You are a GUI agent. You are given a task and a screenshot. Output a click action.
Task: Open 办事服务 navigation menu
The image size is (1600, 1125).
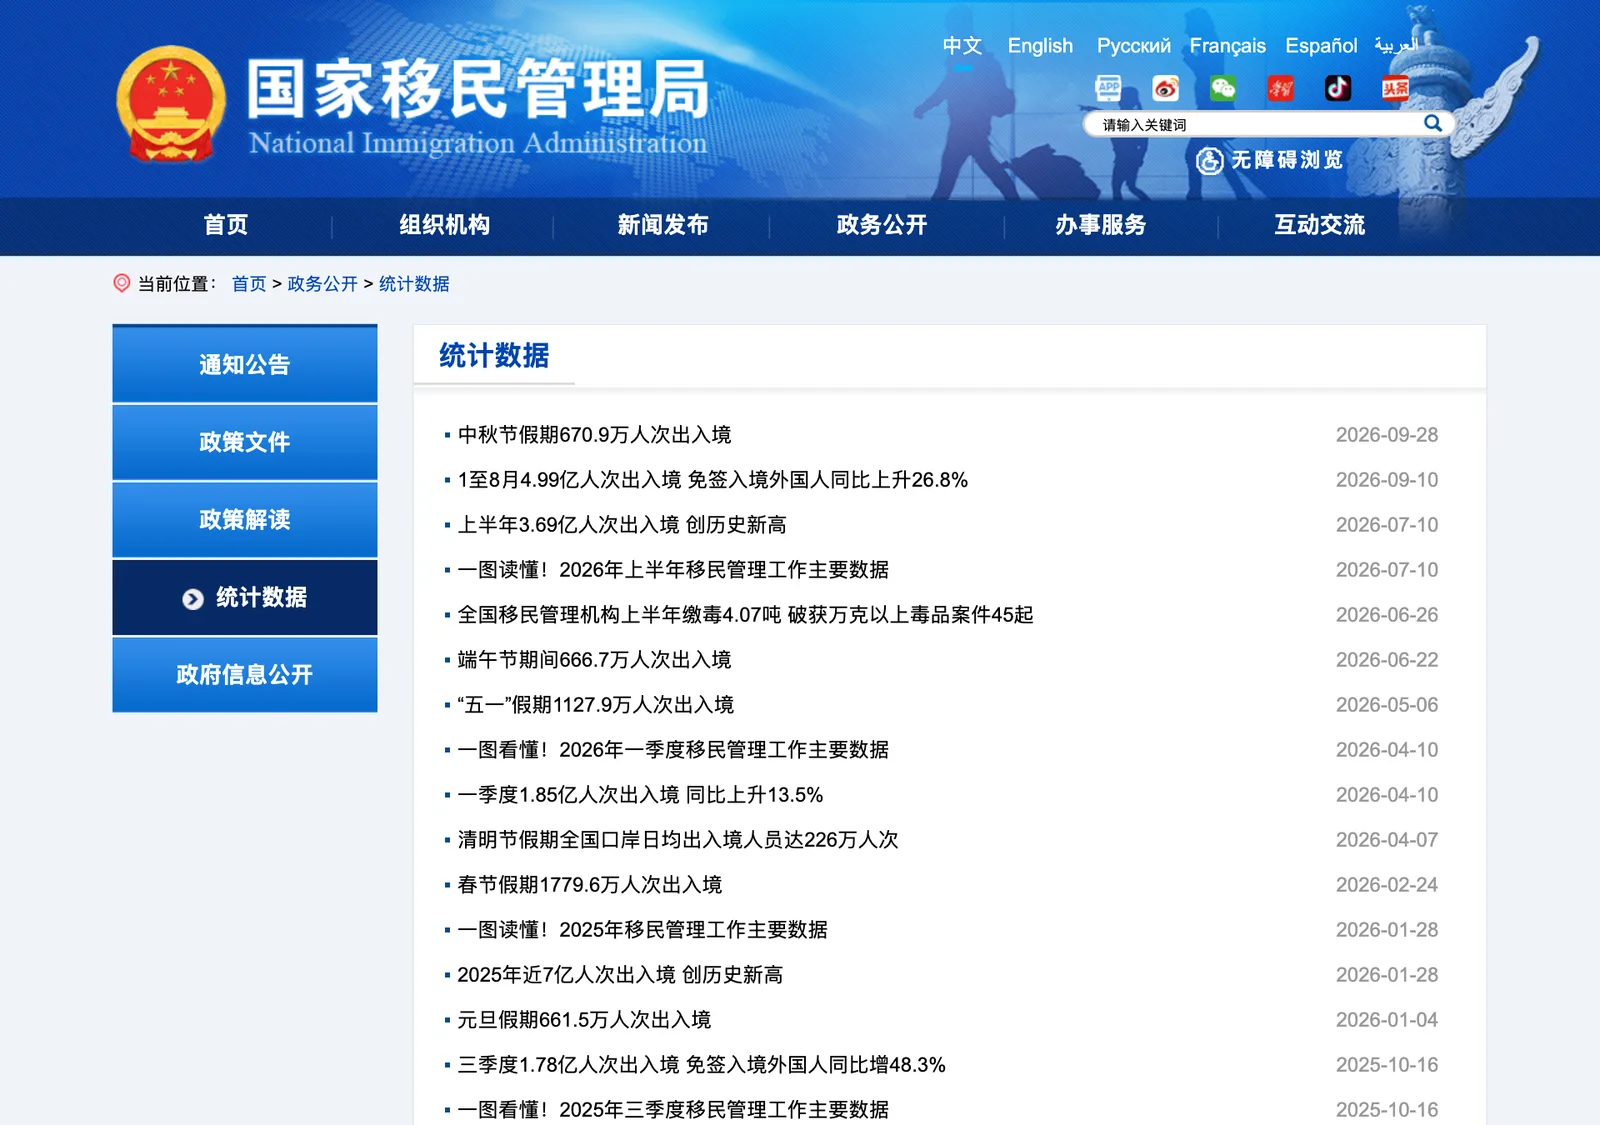coord(1101,225)
